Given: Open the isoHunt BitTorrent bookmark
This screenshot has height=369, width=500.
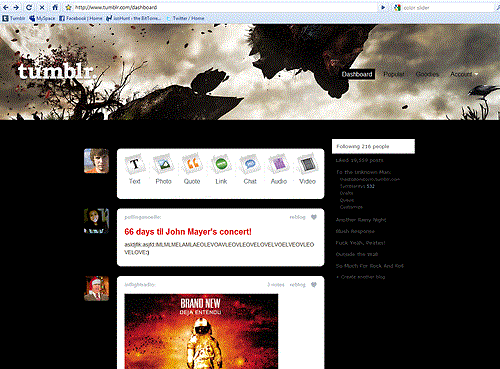Looking at the screenshot, I should click(x=134, y=18).
